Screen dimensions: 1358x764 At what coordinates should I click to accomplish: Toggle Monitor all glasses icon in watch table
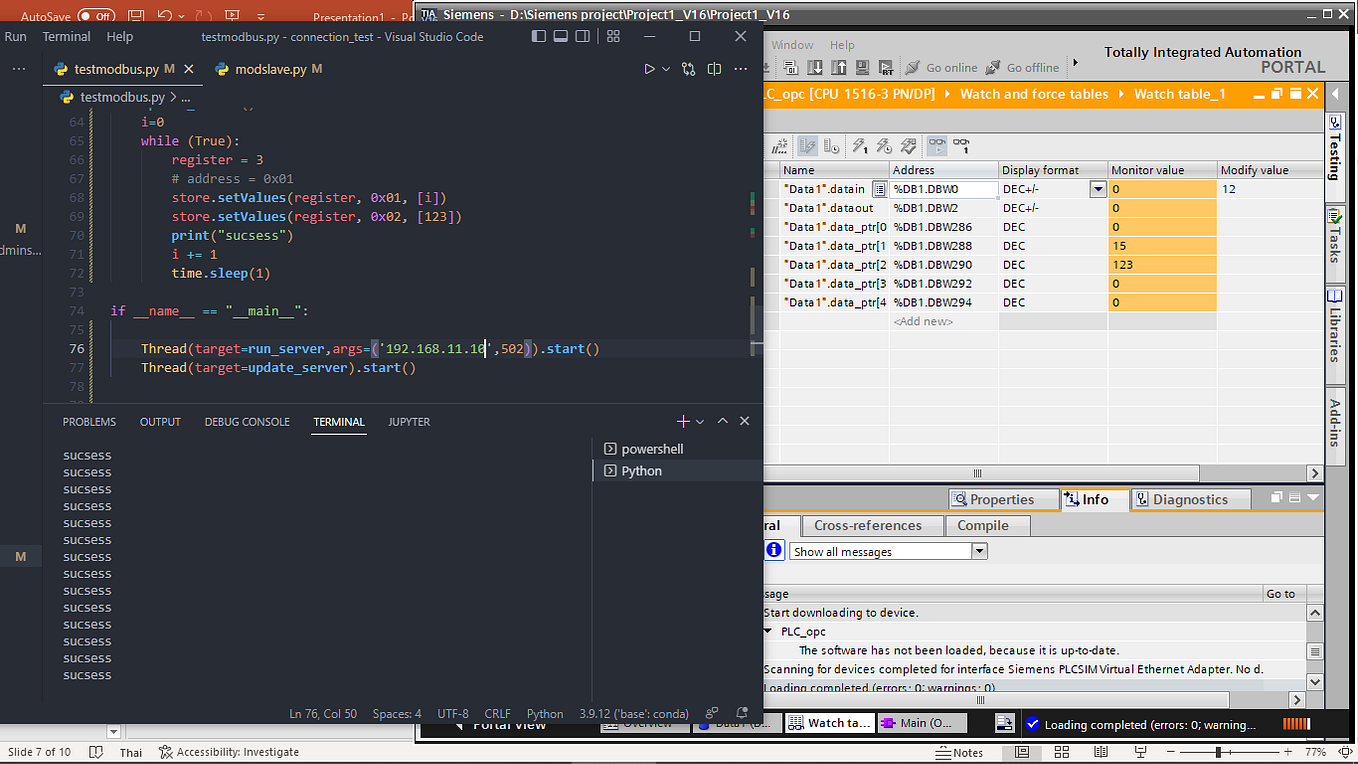[937, 146]
